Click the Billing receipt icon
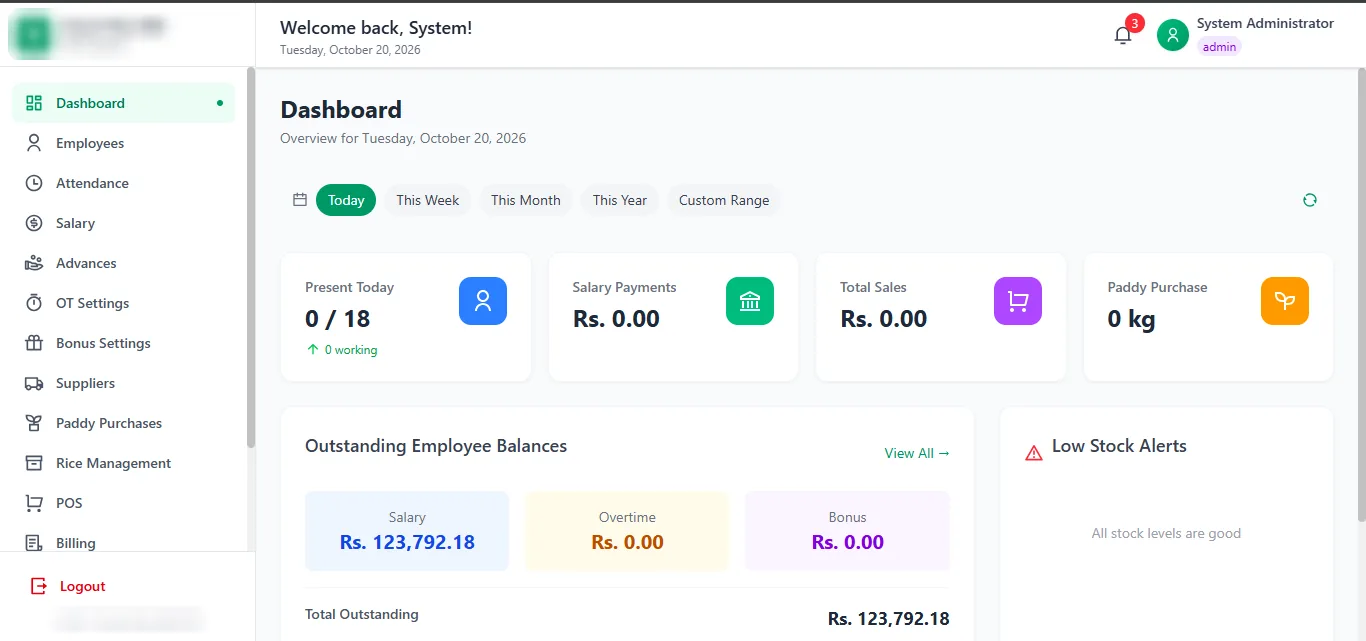Screen dimensions: 1366x641 [34, 543]
